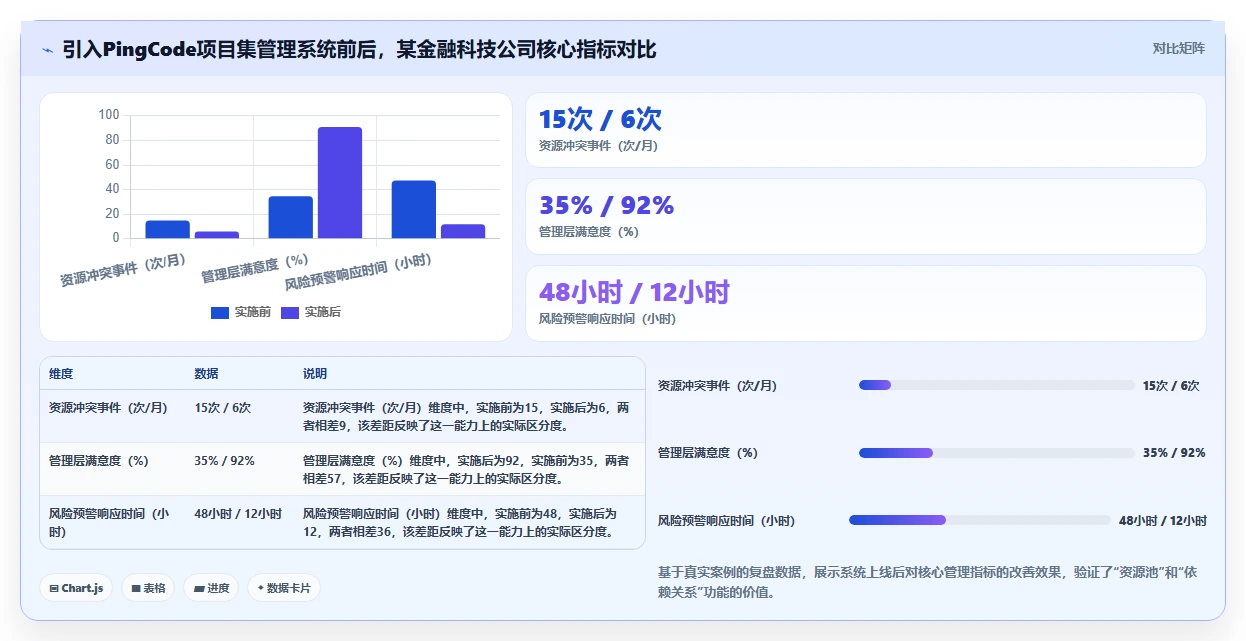The width and height of the screenshot is (1246, 641).
Task: Click the 资源冲突事件 progress bar
Action: 997,385
